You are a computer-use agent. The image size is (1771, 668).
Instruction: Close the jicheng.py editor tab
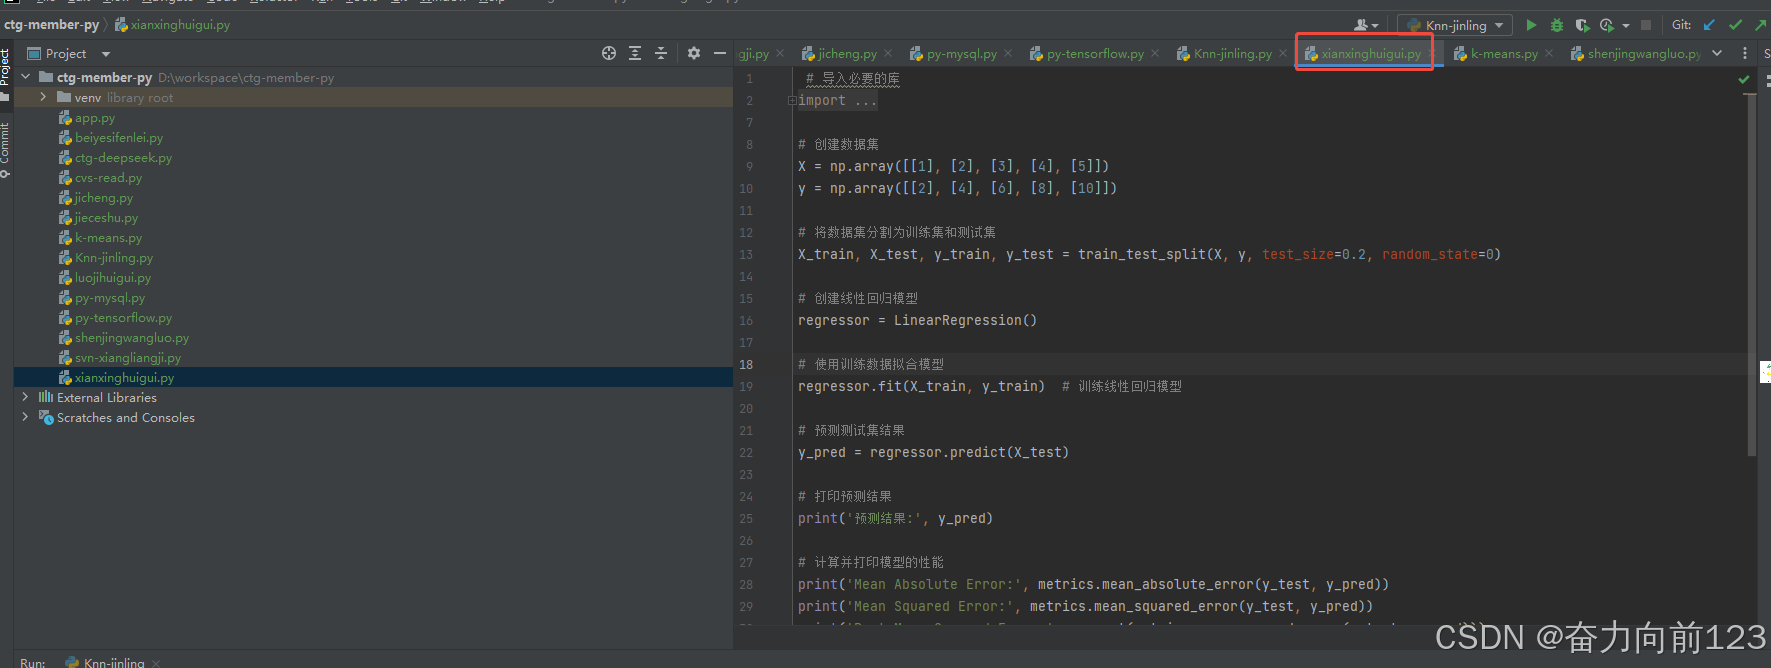[888, 53]
